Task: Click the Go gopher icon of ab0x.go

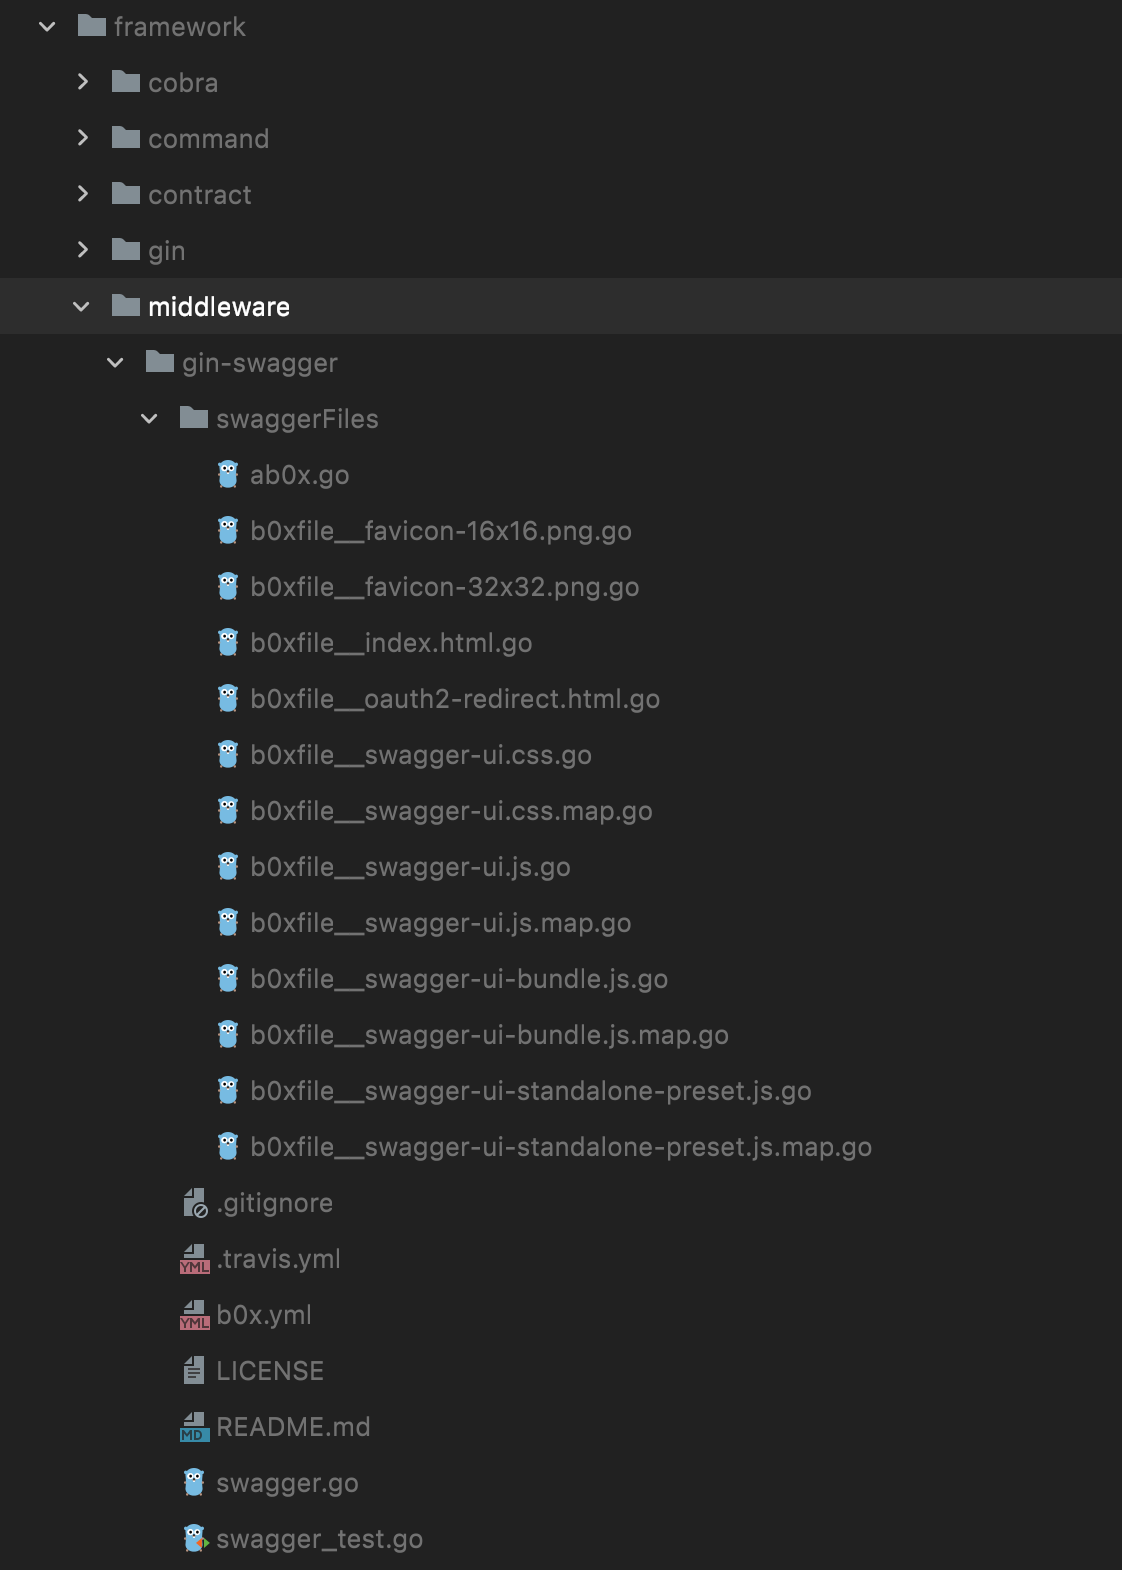Action: 228,475
